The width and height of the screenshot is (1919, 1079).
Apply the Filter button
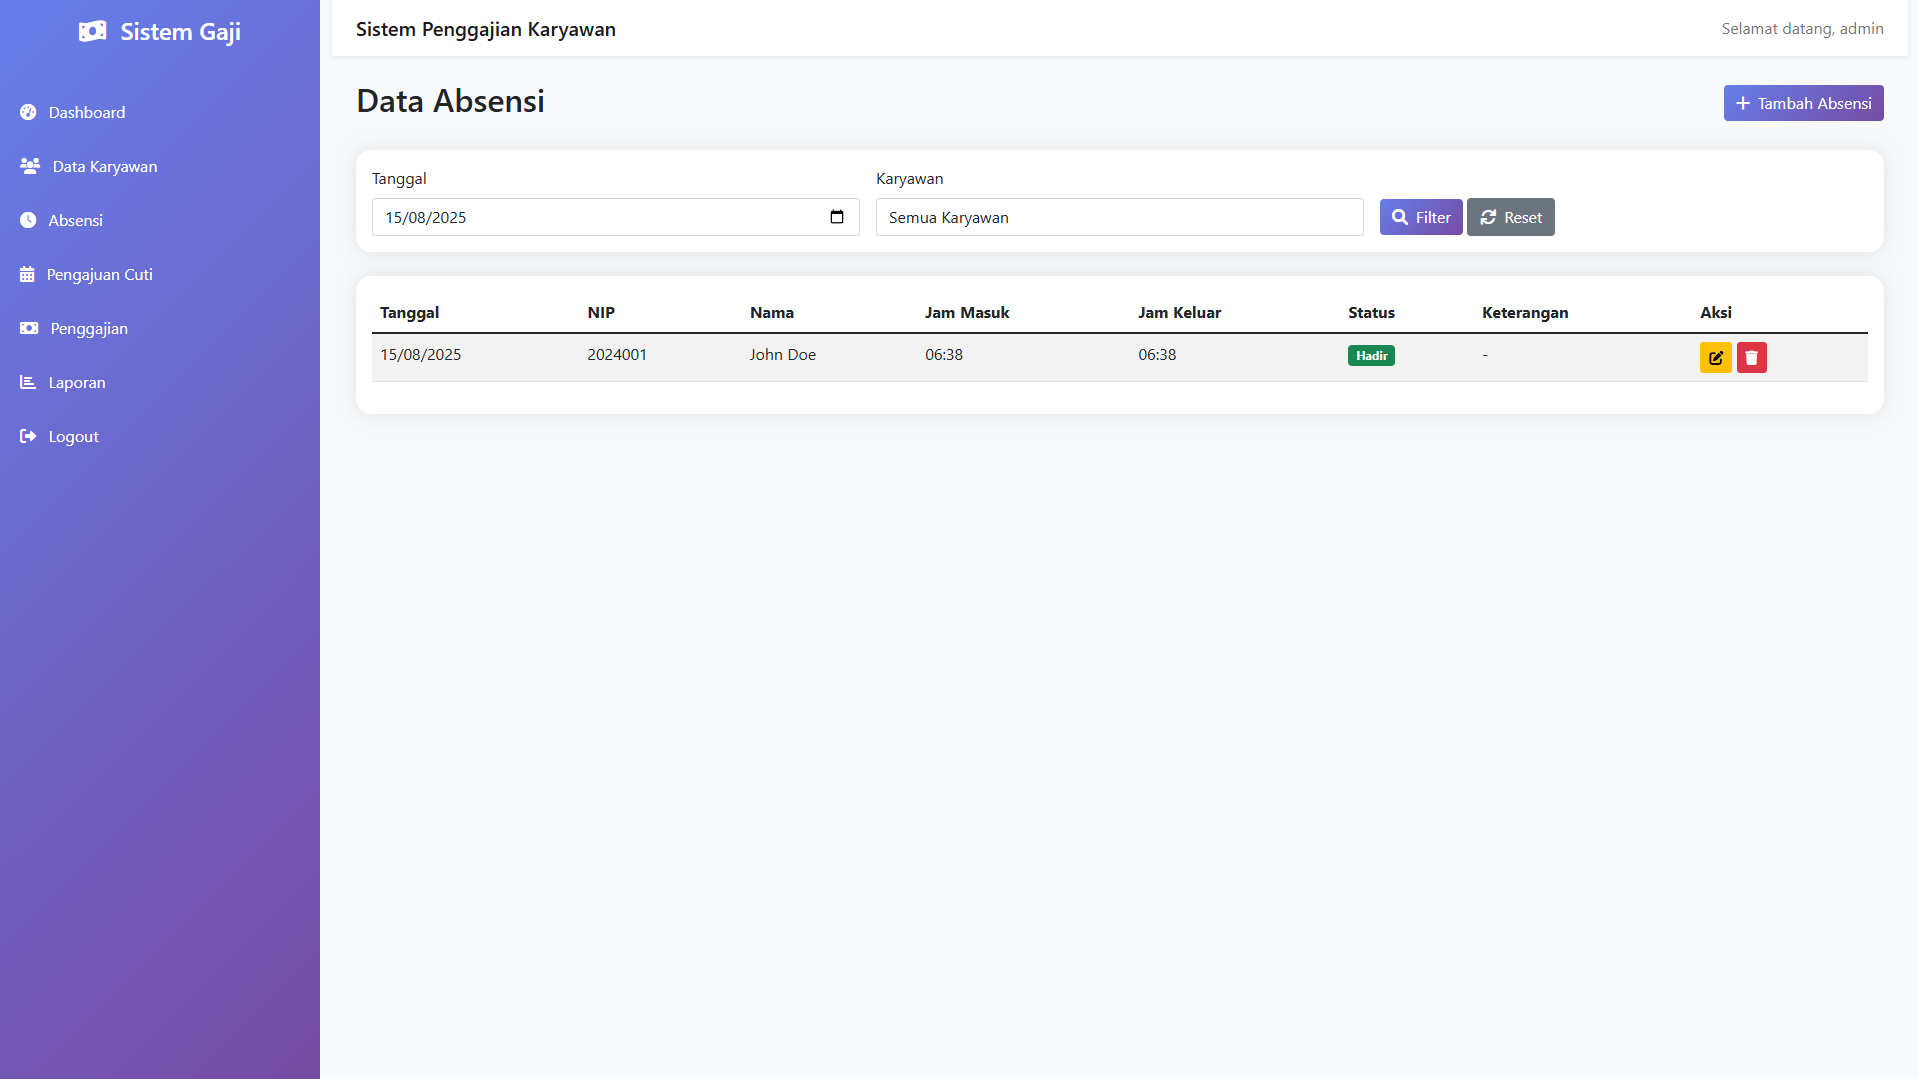pos(1420,217)
